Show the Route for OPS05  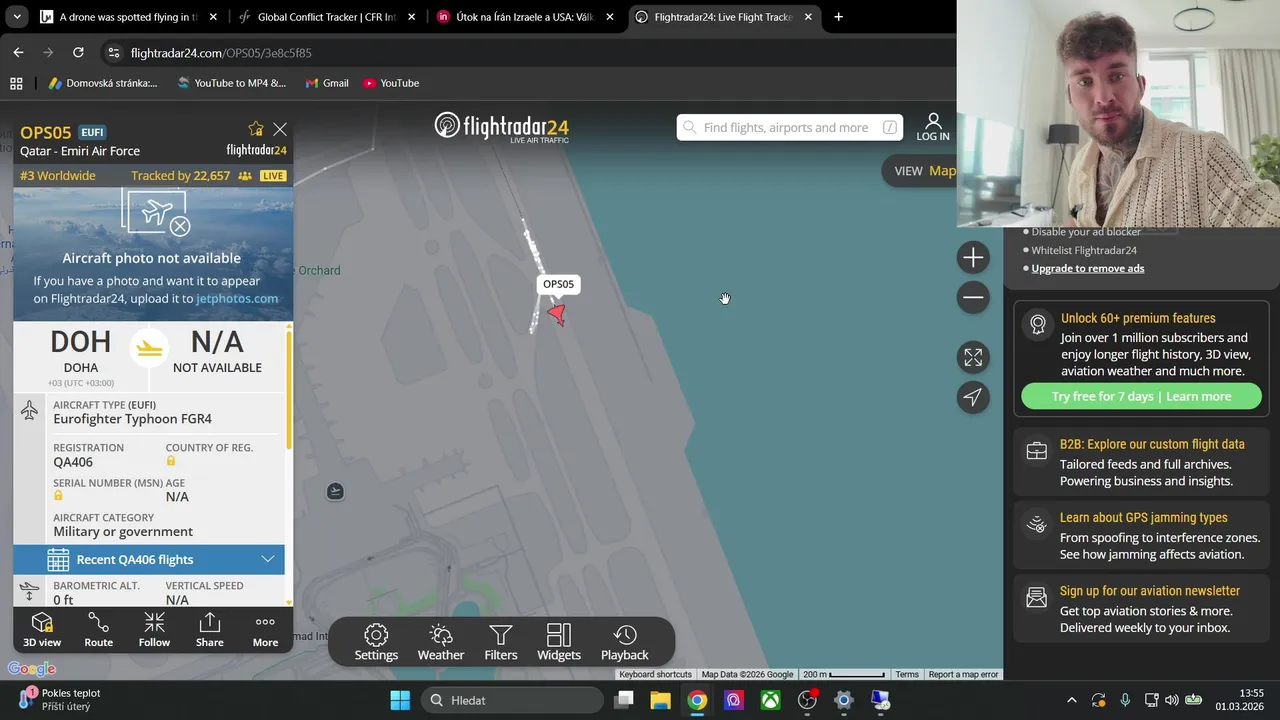click(98, 631)
